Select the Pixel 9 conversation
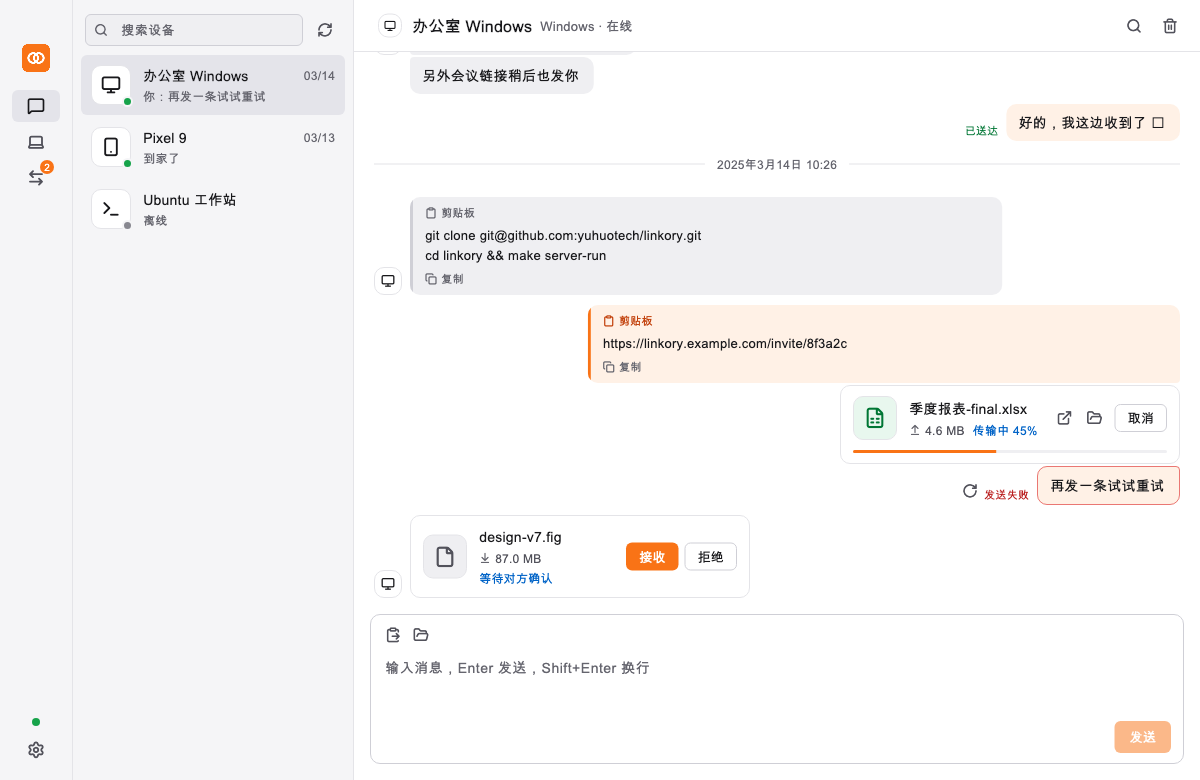 coord(213,147)
